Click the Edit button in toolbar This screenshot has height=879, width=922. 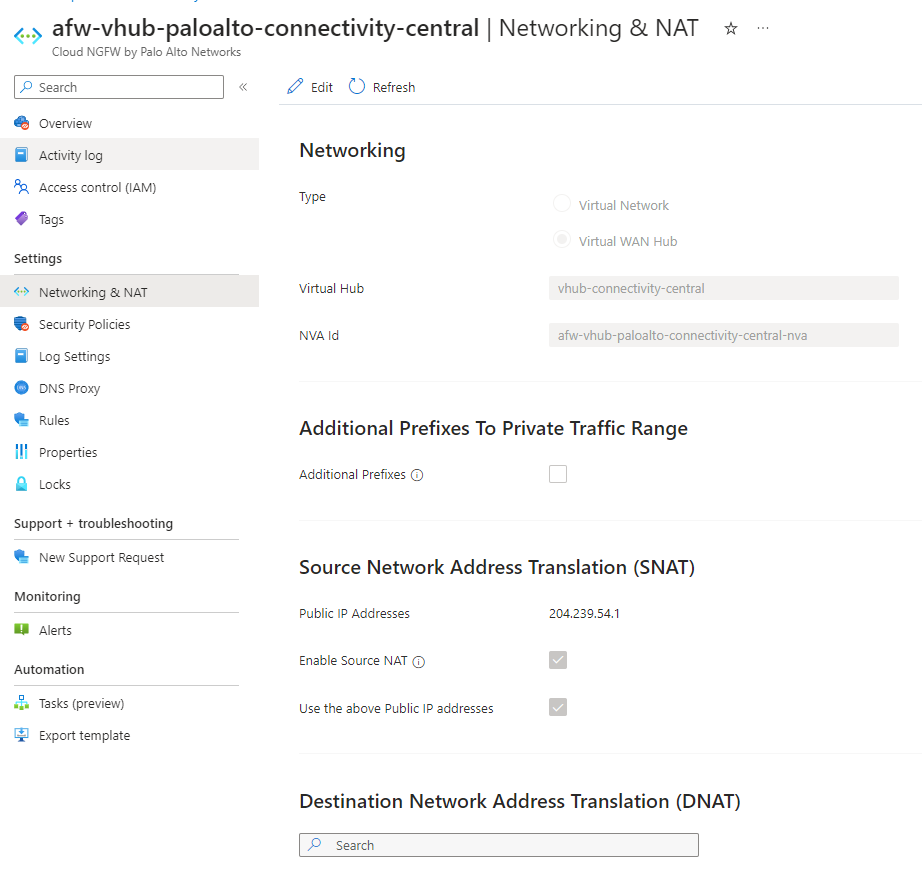tap(310, 87)
